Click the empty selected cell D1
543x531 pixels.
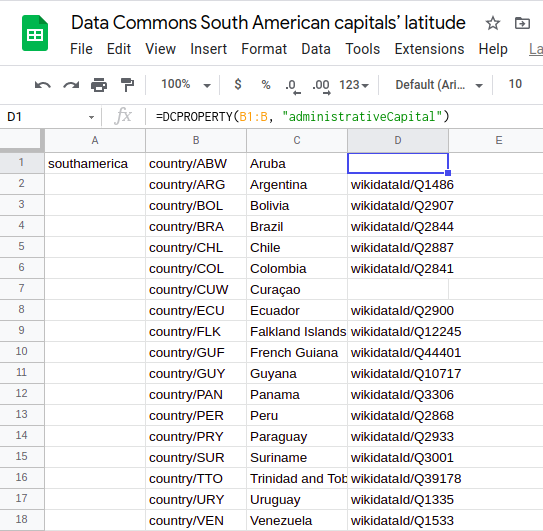398,163
